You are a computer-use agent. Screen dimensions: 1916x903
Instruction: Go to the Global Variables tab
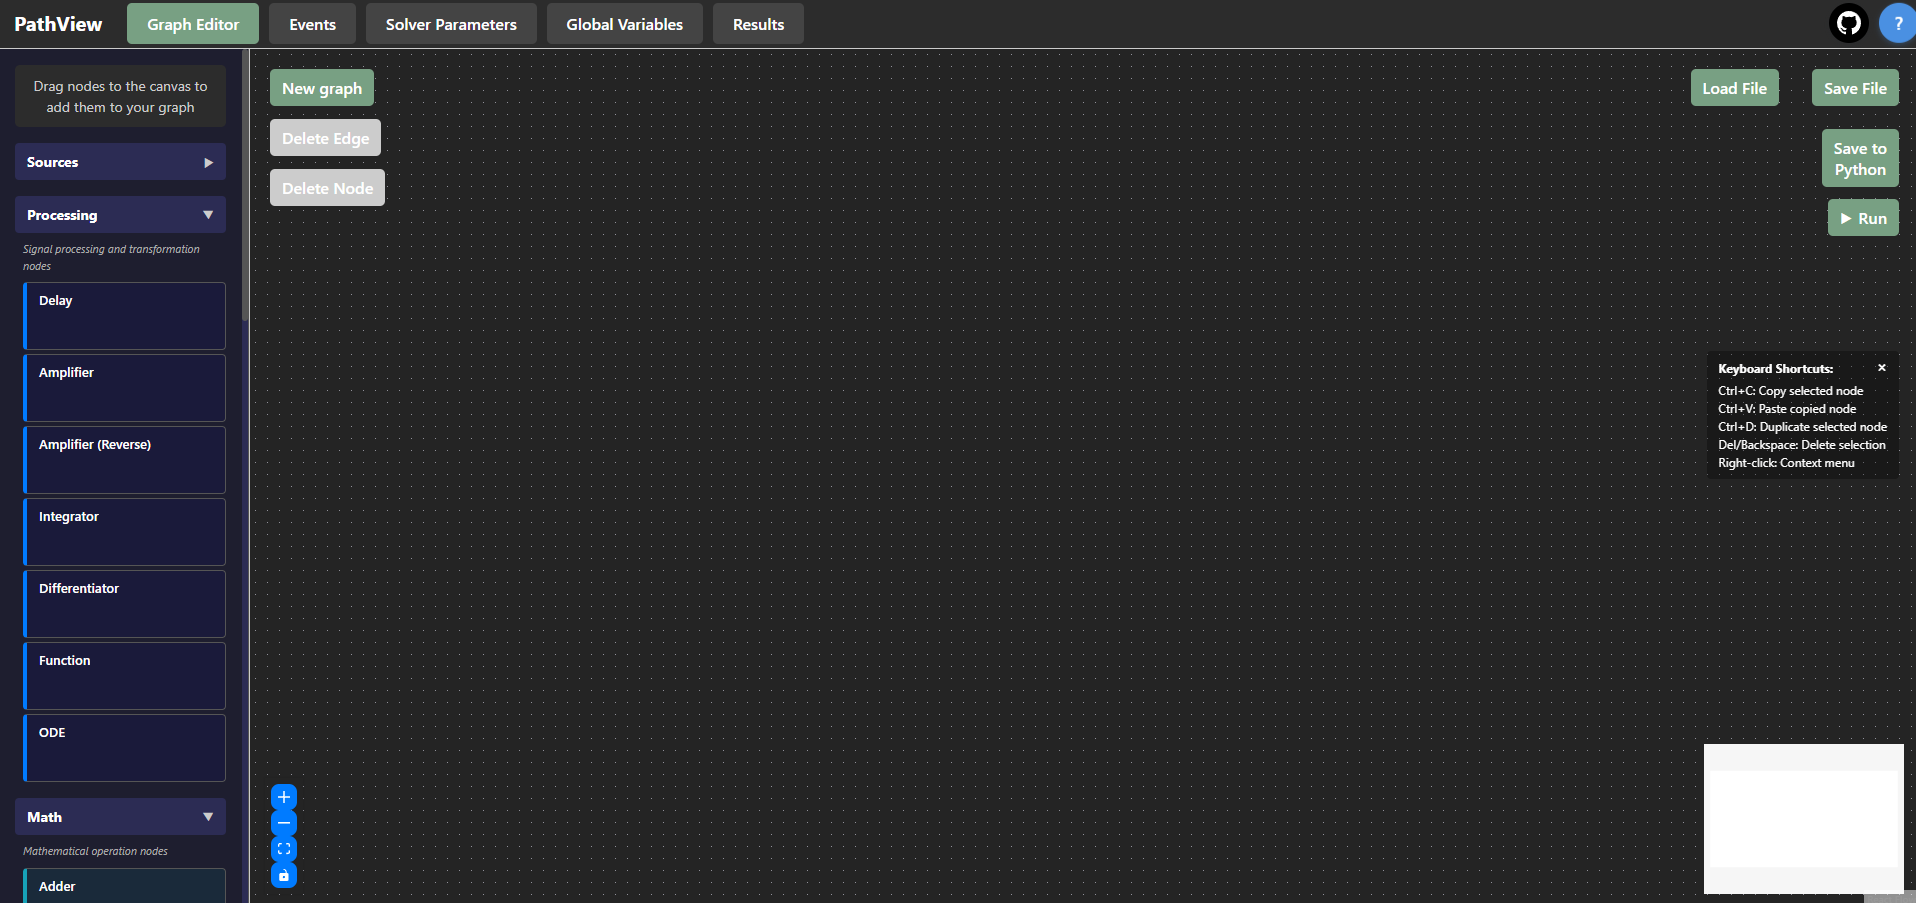click(624, 24)
